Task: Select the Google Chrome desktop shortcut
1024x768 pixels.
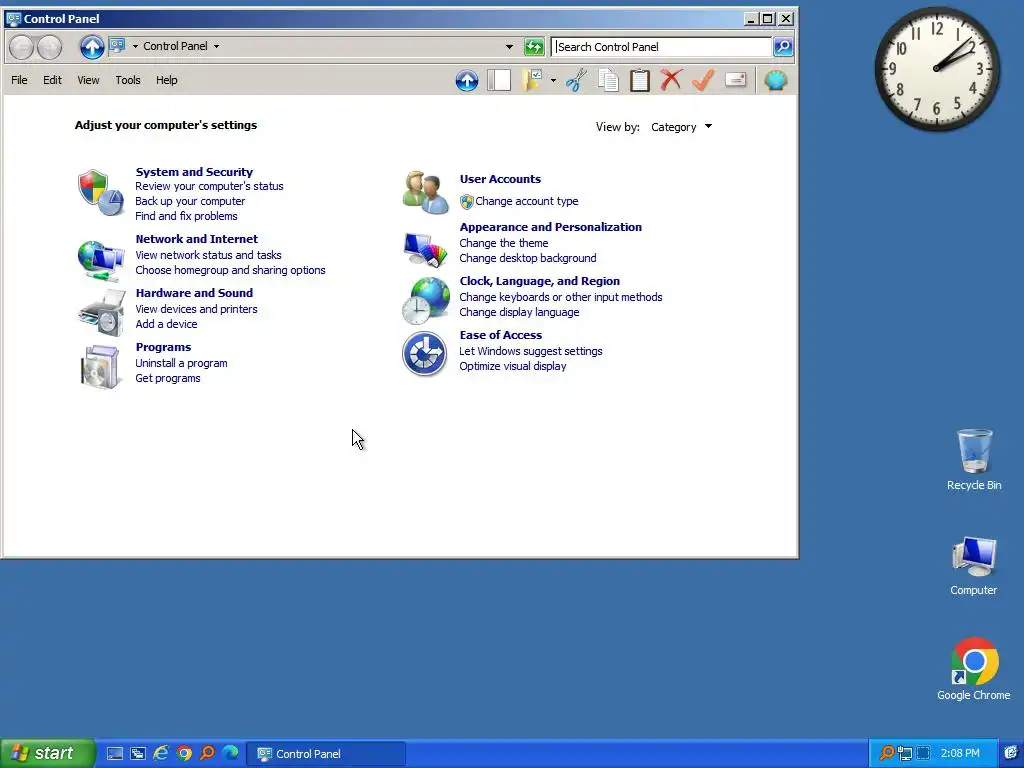Action: (x=974, y=669)
